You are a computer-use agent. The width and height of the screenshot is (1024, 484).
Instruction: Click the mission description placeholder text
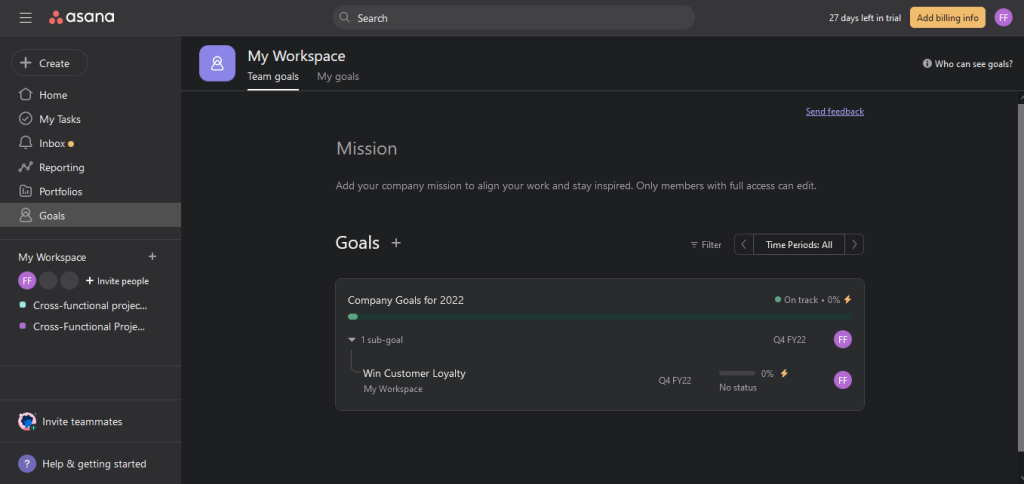click(576, 186)
